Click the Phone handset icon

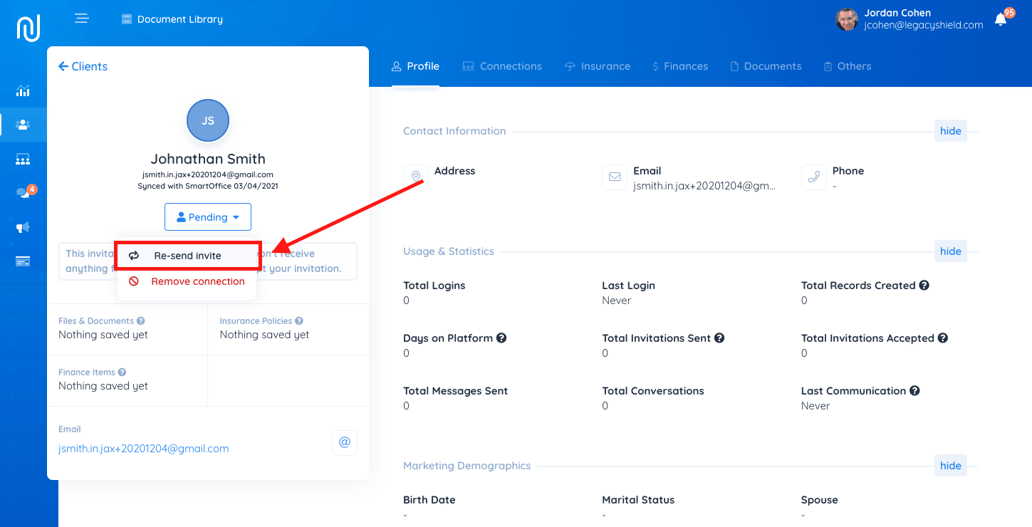[813, 177]
